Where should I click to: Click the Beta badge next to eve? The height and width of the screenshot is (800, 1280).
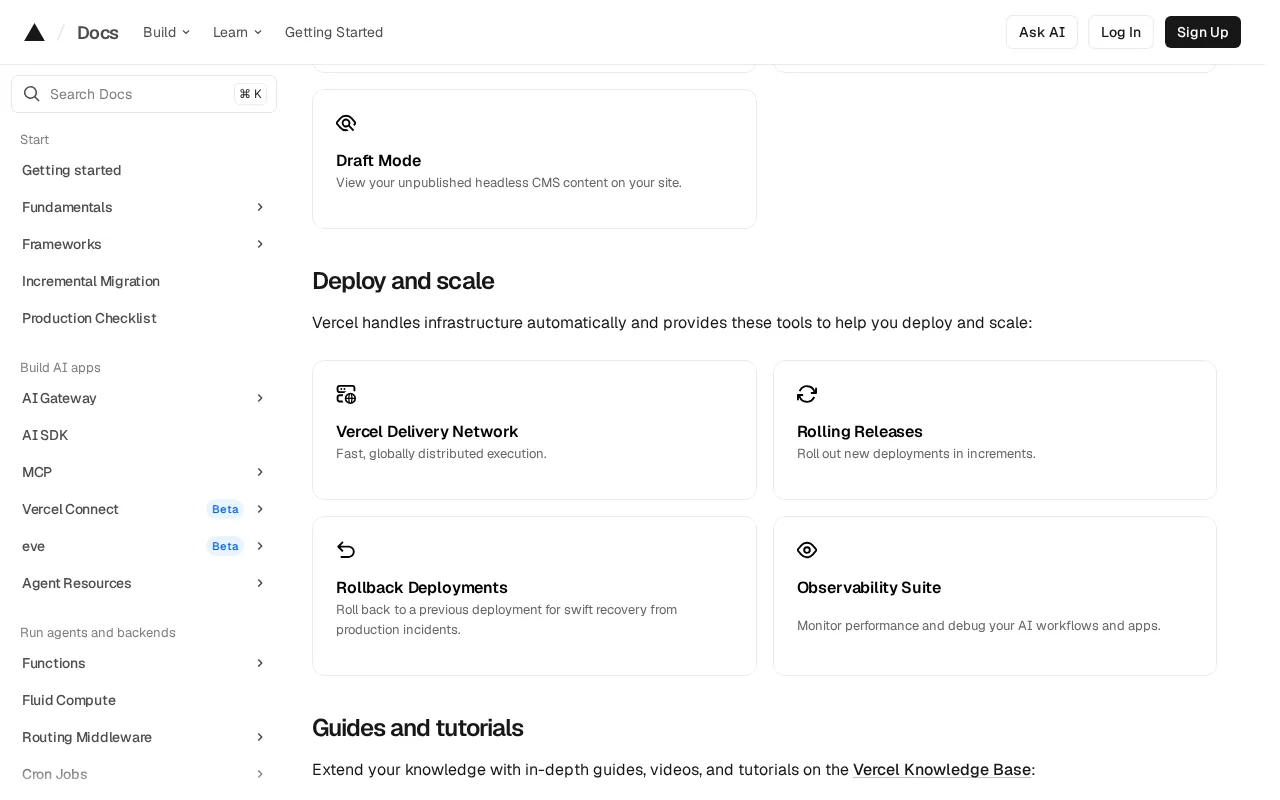pos(225,546)
